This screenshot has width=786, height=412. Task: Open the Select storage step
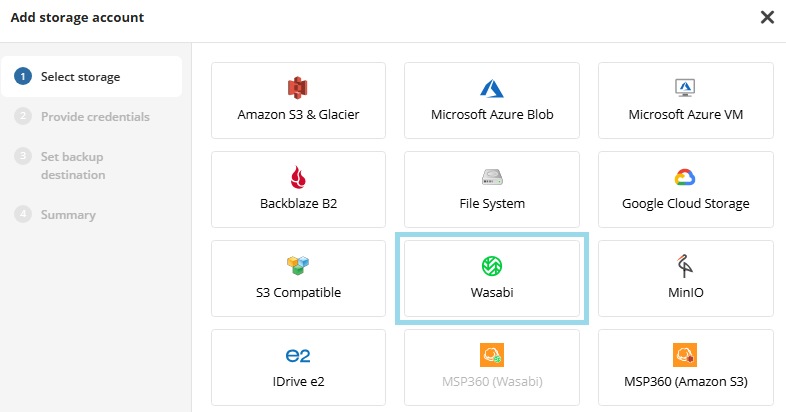coord(91,77)
